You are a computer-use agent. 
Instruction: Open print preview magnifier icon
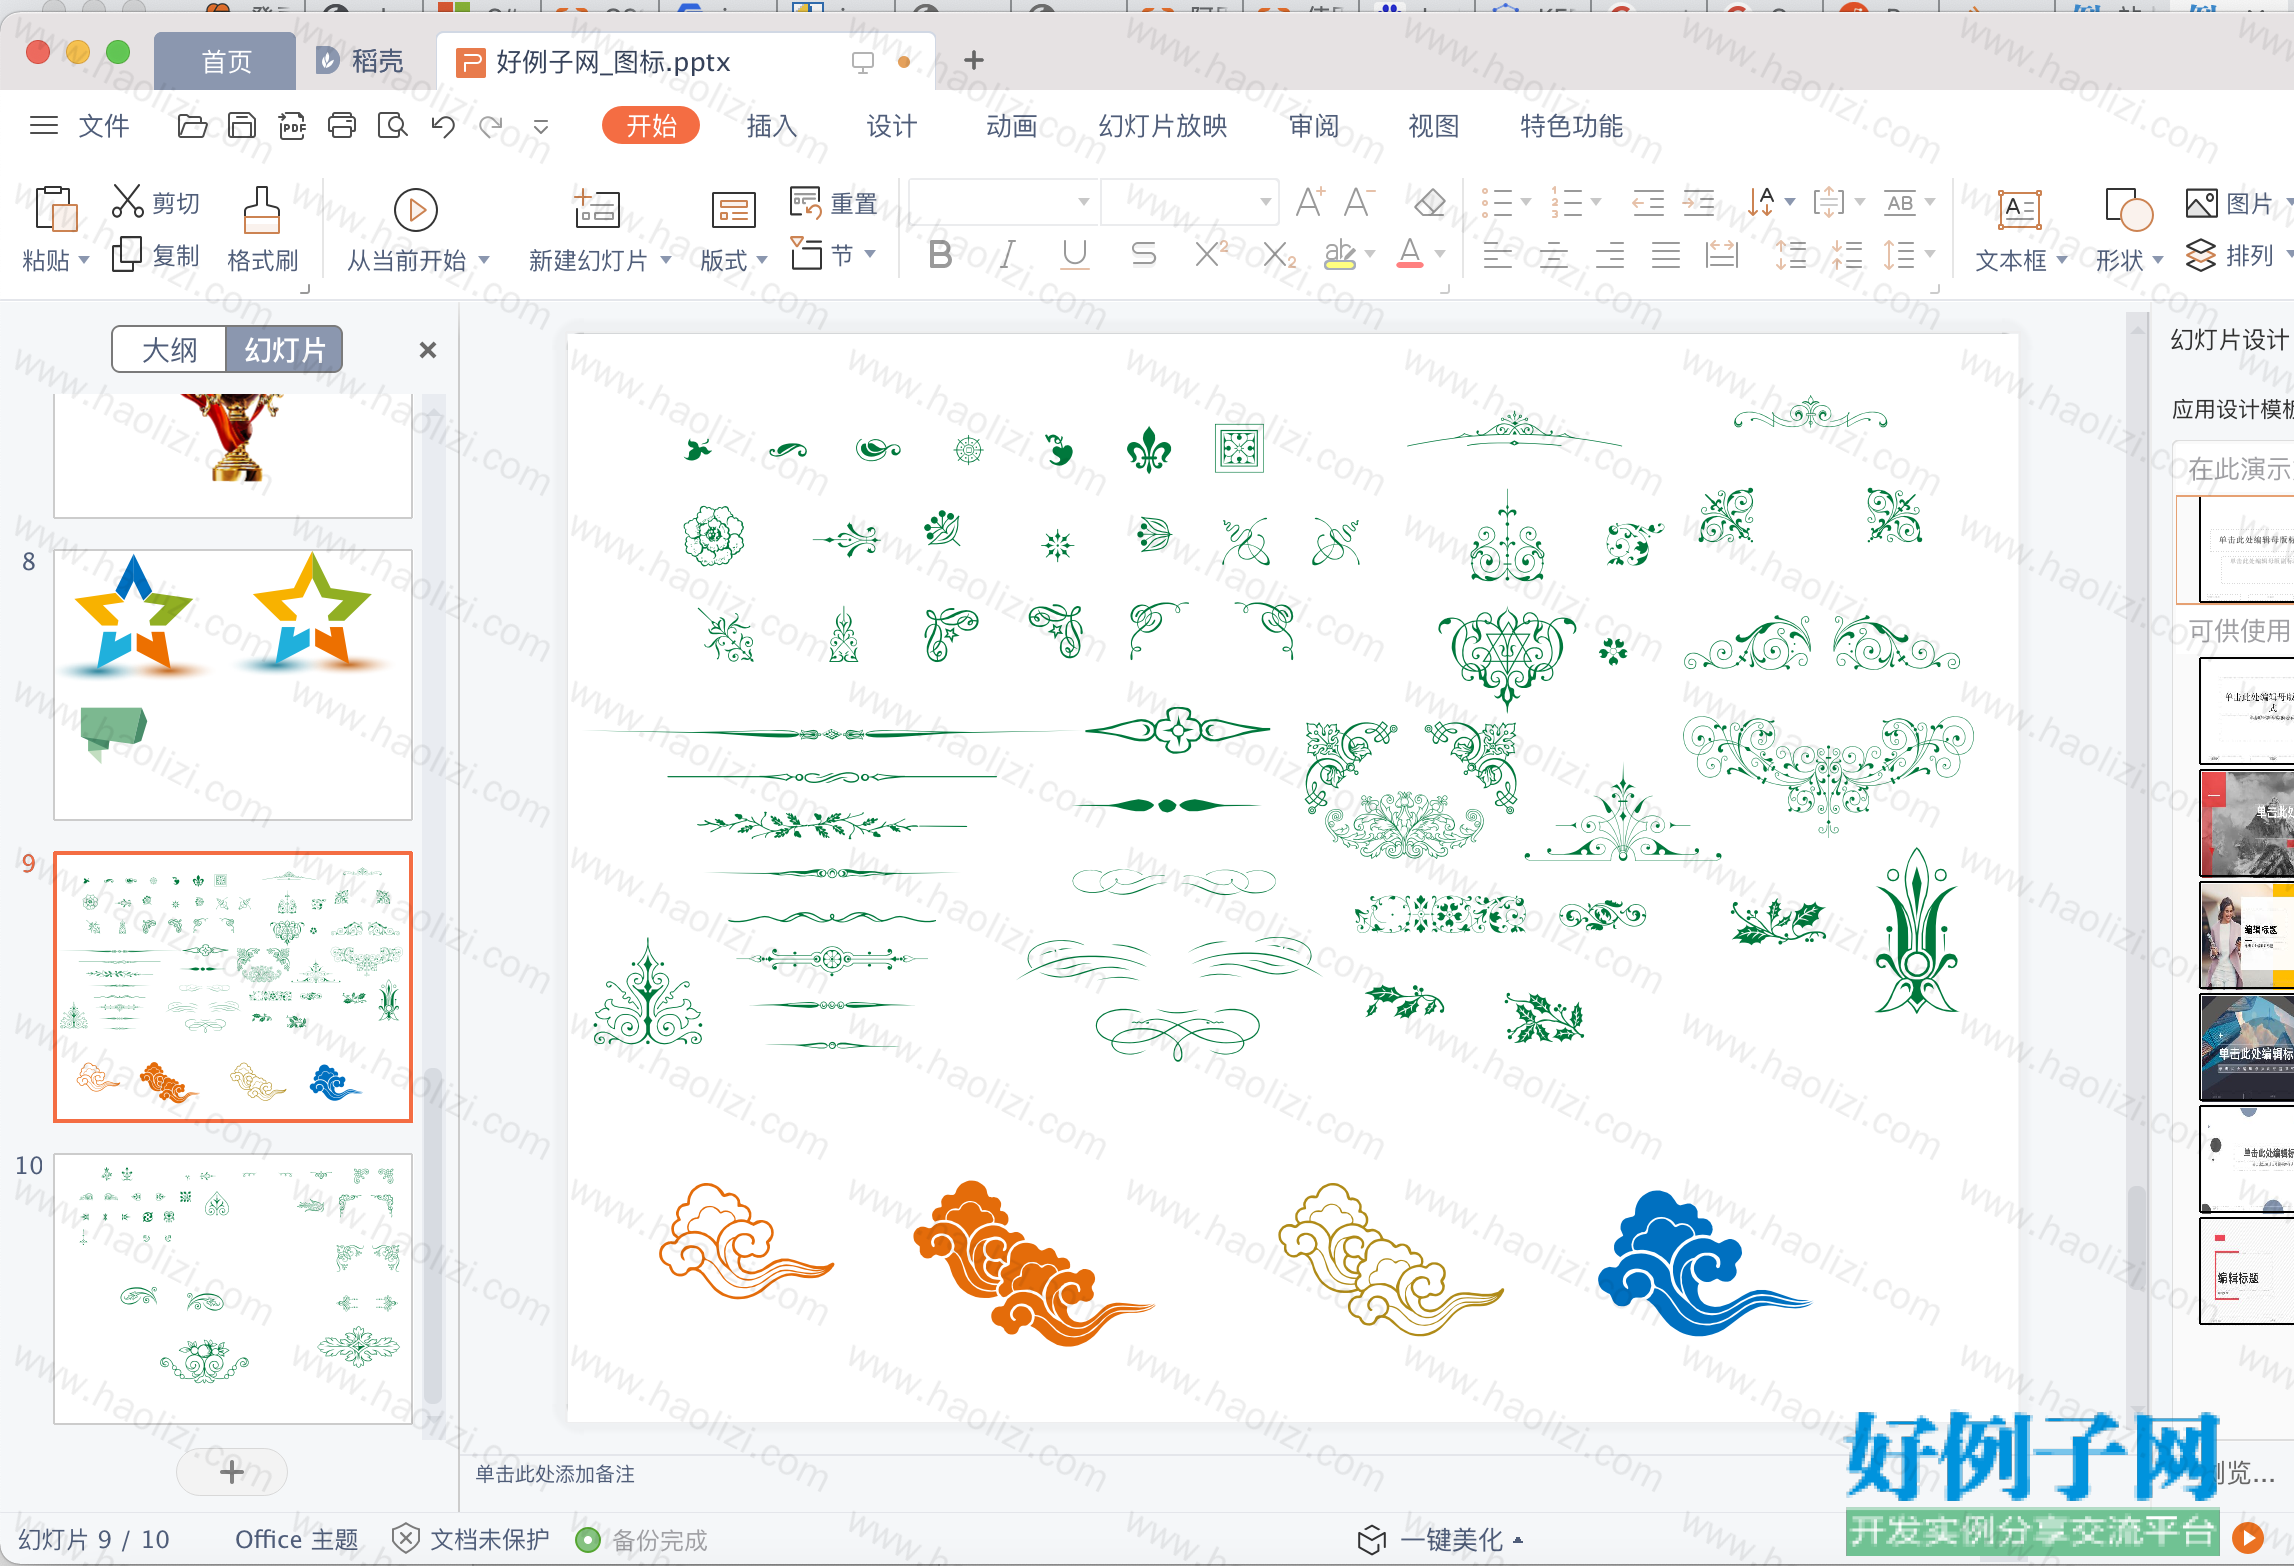[392, 126]
